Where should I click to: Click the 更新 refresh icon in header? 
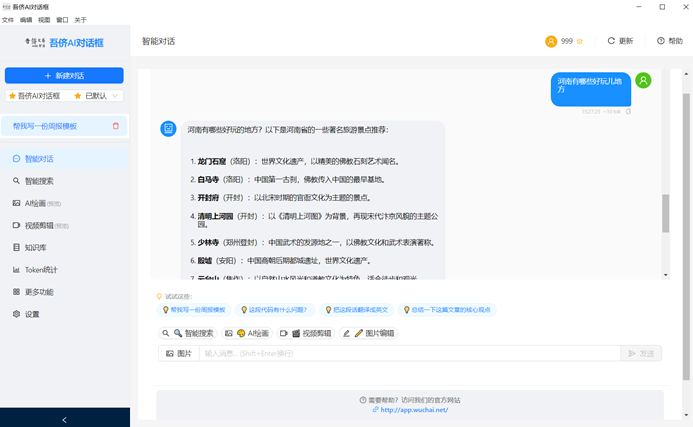point(611,41)
